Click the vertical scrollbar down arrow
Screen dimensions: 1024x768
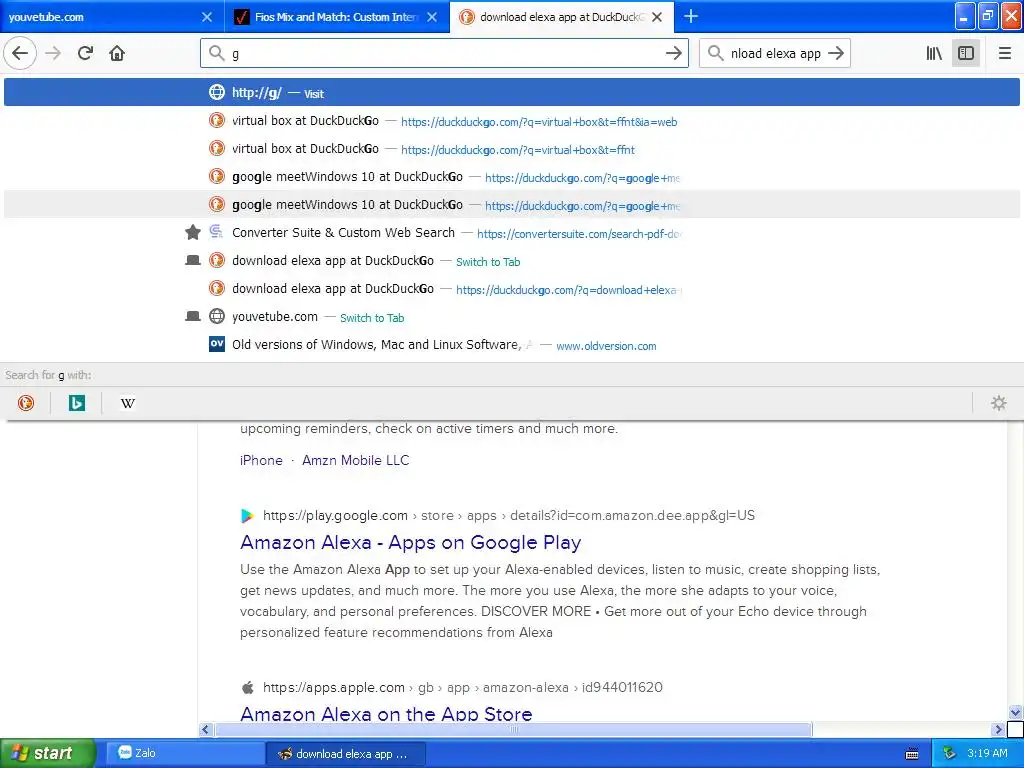click(1015, 712)
